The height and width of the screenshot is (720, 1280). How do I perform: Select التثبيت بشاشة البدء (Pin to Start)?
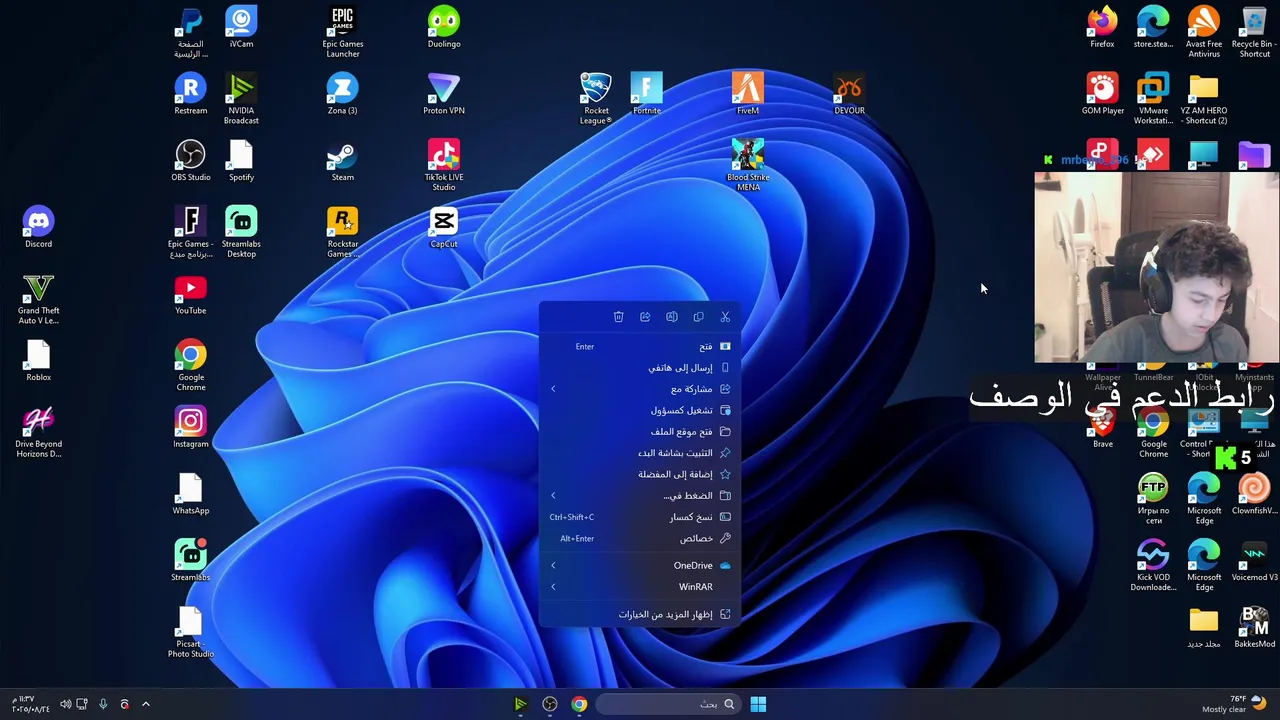tap(640, 453)
